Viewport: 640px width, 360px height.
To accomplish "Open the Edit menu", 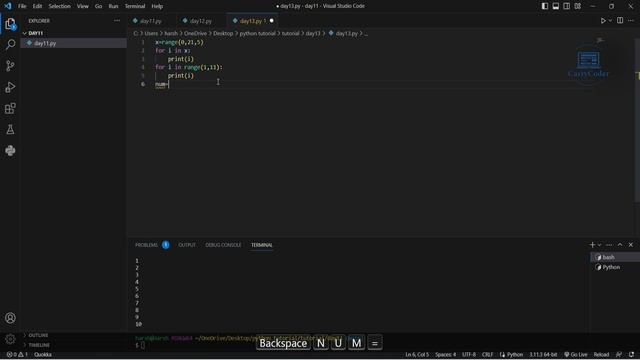I will pyautogui.click(x=37, y=6).
